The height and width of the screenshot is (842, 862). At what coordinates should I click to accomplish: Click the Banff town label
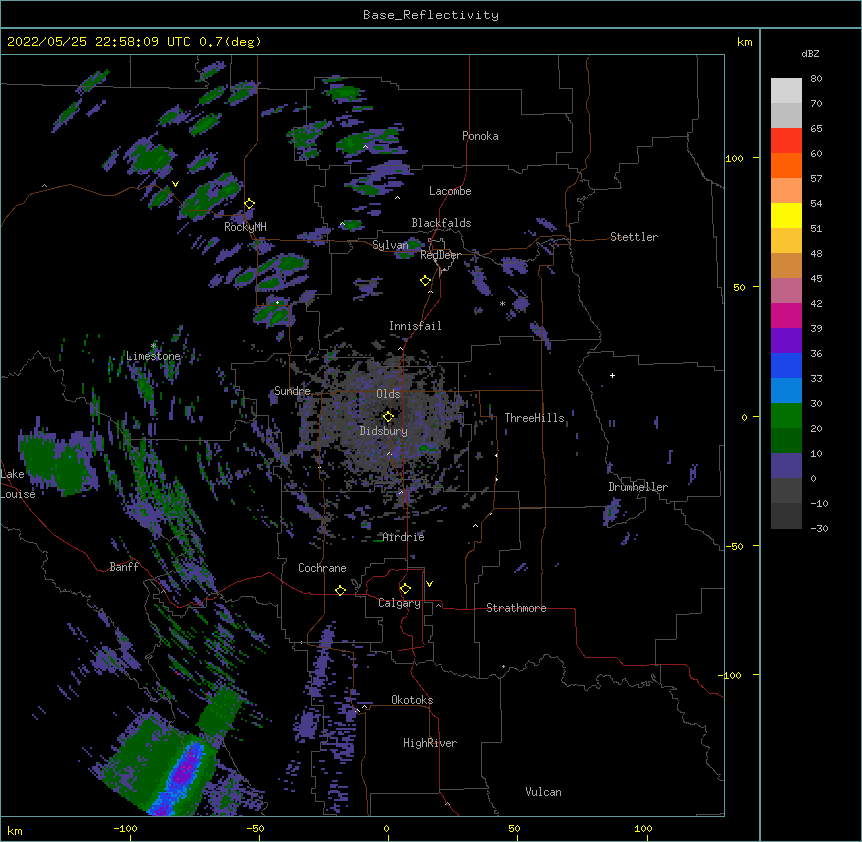pos(124,567)
